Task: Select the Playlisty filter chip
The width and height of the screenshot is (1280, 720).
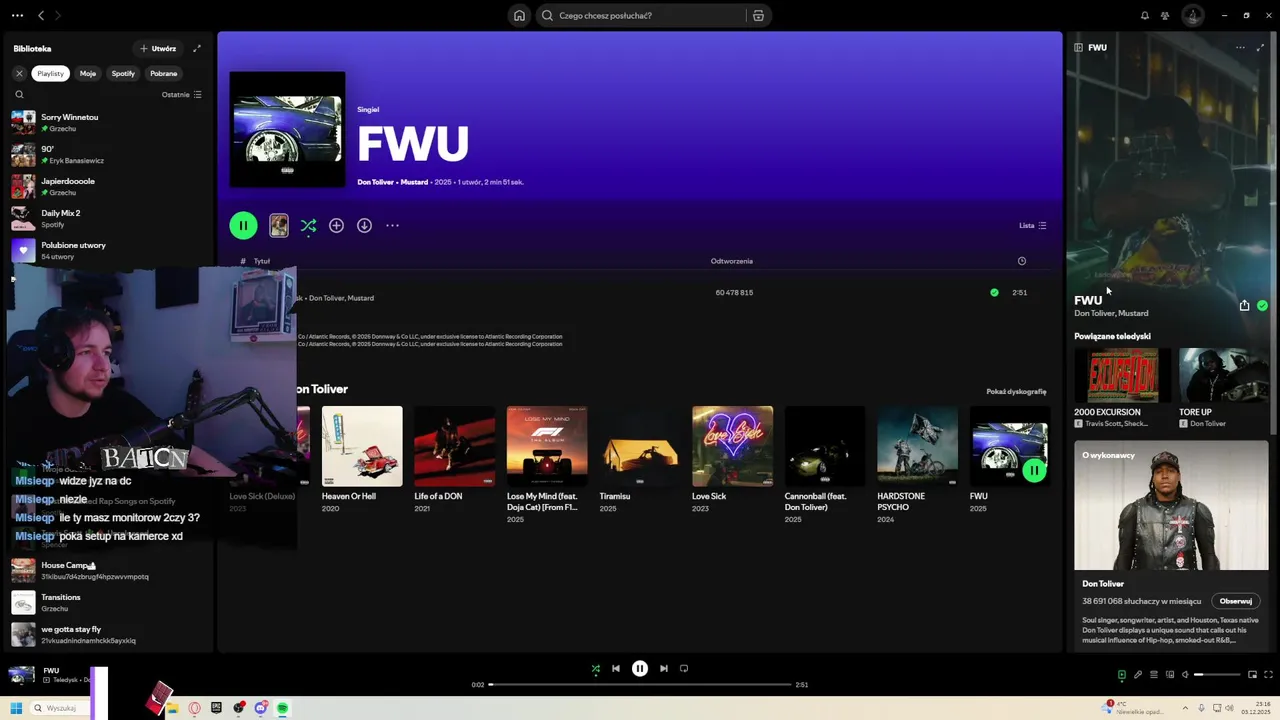Action: (50, 73)
